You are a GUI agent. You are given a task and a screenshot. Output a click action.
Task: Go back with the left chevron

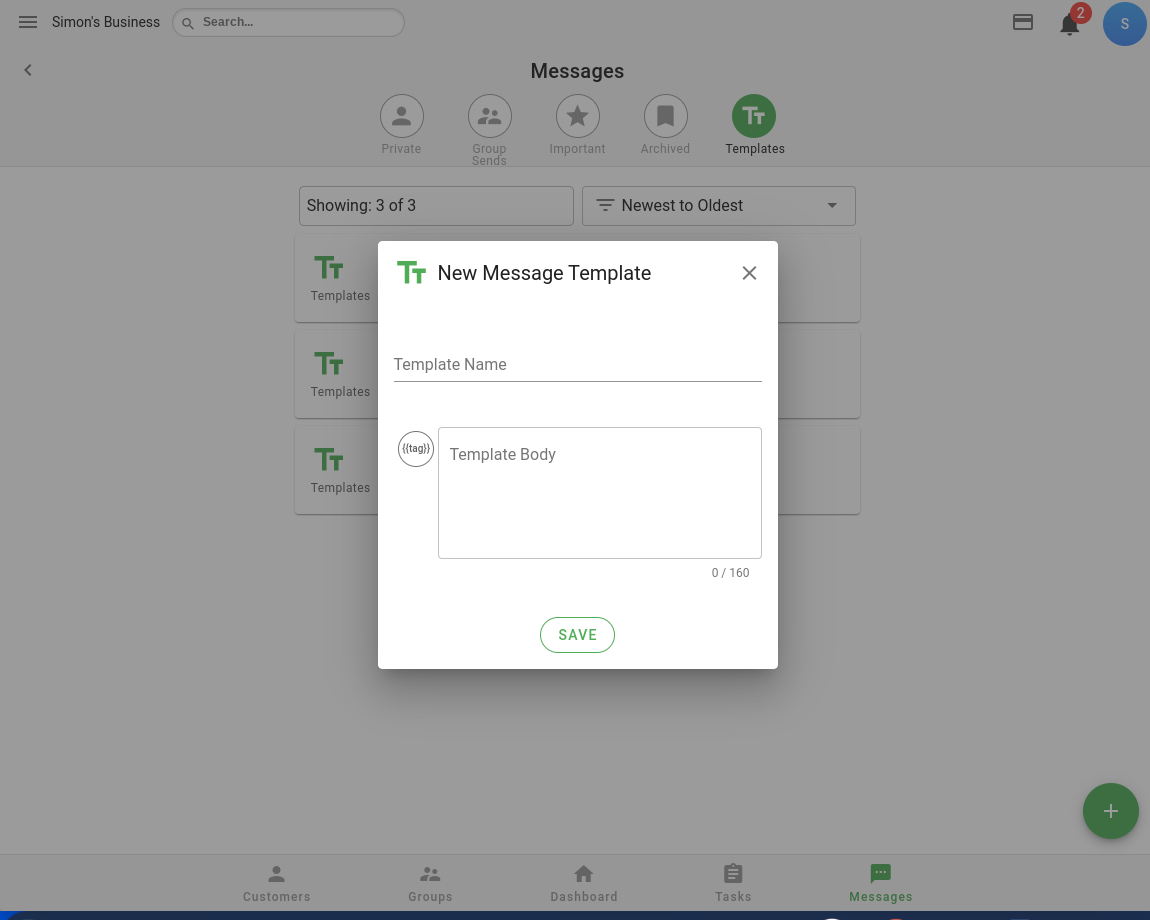pos(28,70)
